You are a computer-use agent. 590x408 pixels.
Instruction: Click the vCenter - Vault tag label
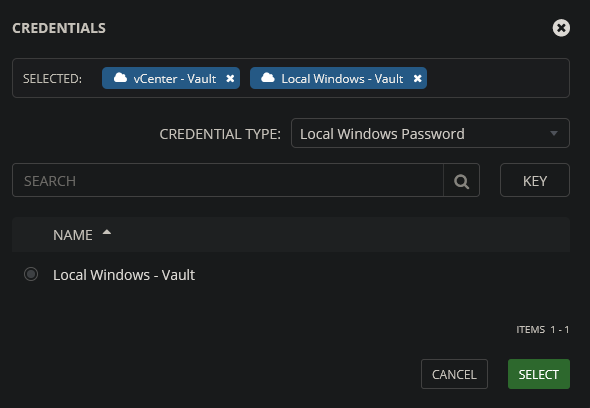pos(175,79)
